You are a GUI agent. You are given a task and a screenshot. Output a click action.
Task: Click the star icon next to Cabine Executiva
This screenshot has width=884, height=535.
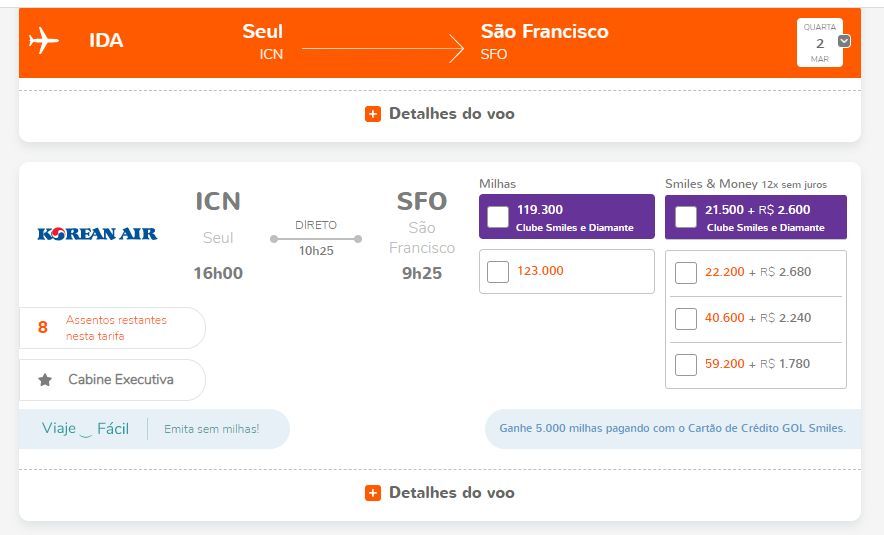[45, 380]
